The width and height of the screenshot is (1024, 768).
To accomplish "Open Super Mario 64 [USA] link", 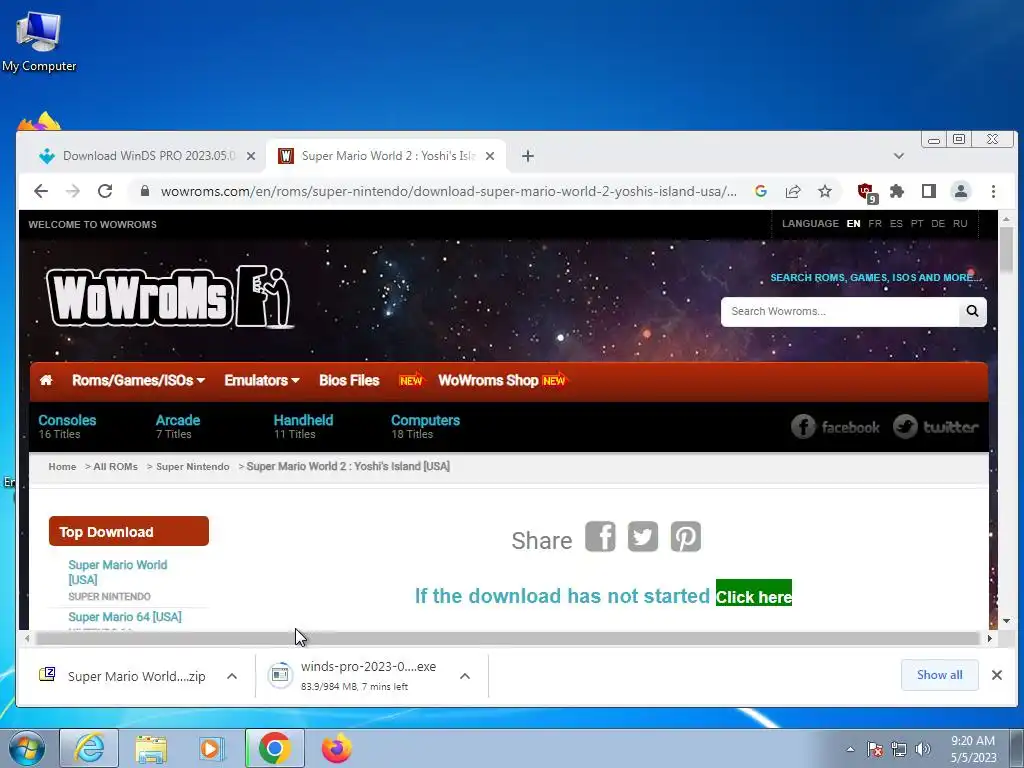I will pyautogui.click(x=125, y=616).
